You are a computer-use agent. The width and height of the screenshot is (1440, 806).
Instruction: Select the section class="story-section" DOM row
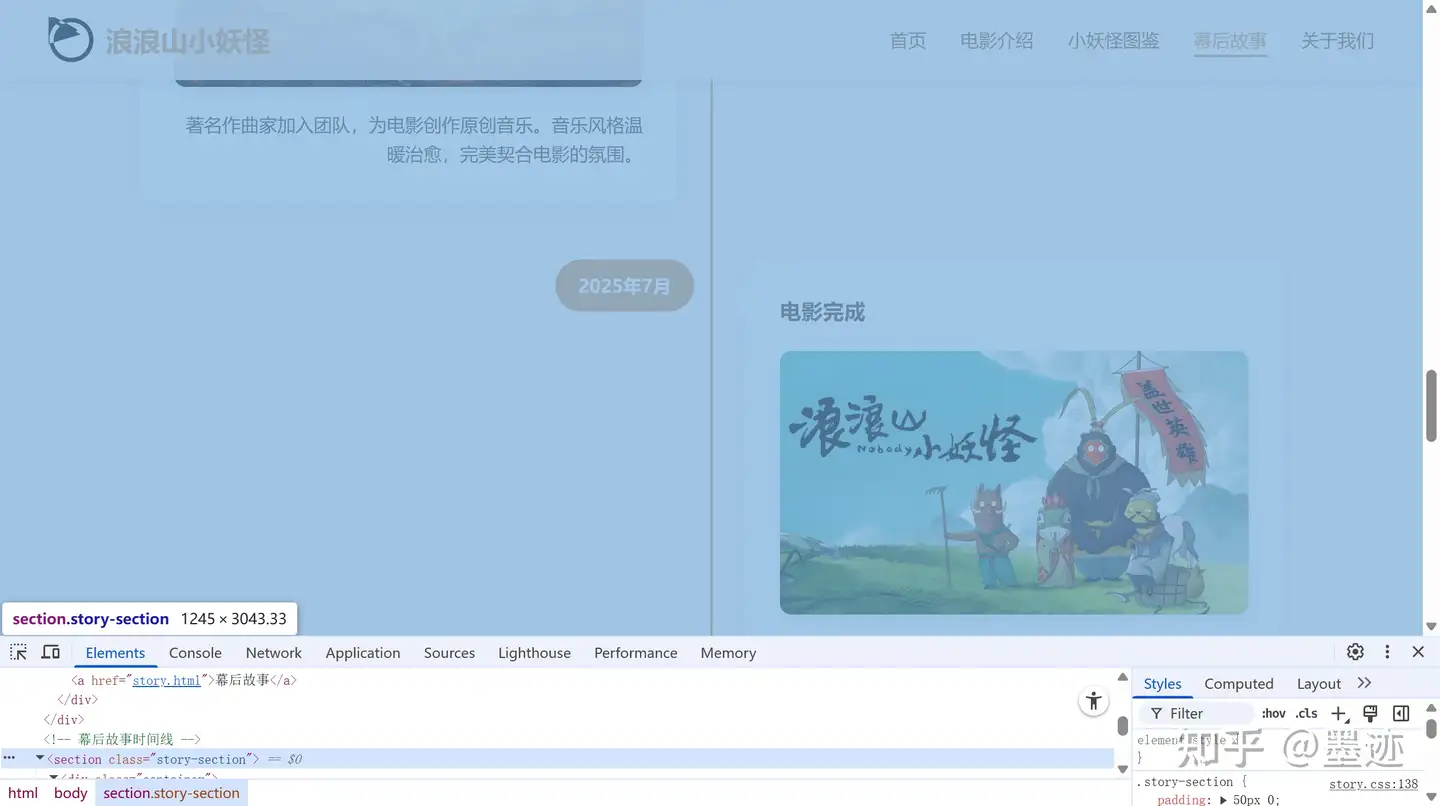tap(558, 759)
